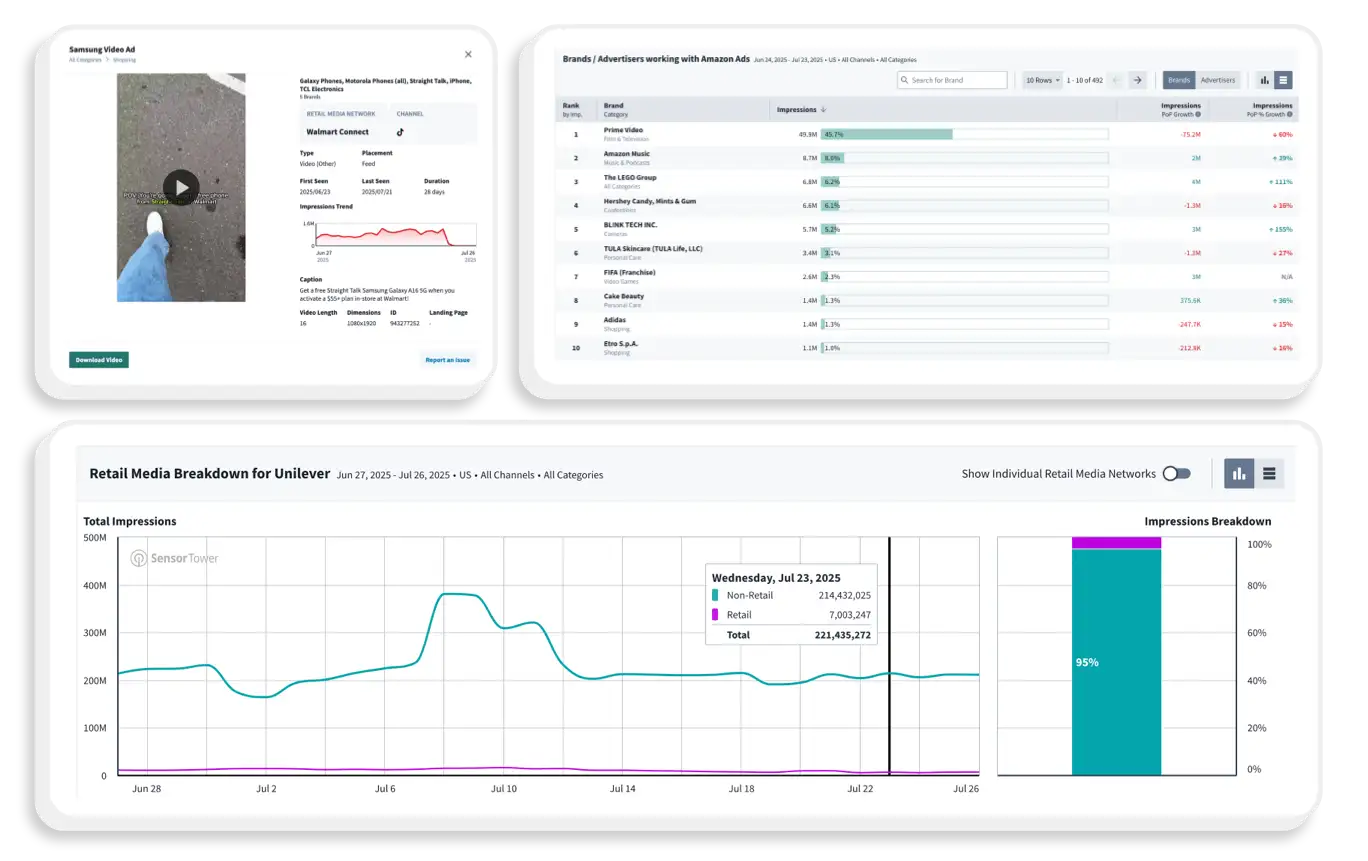Play the Samsung video ad
1368x861 pixels.
181,187
